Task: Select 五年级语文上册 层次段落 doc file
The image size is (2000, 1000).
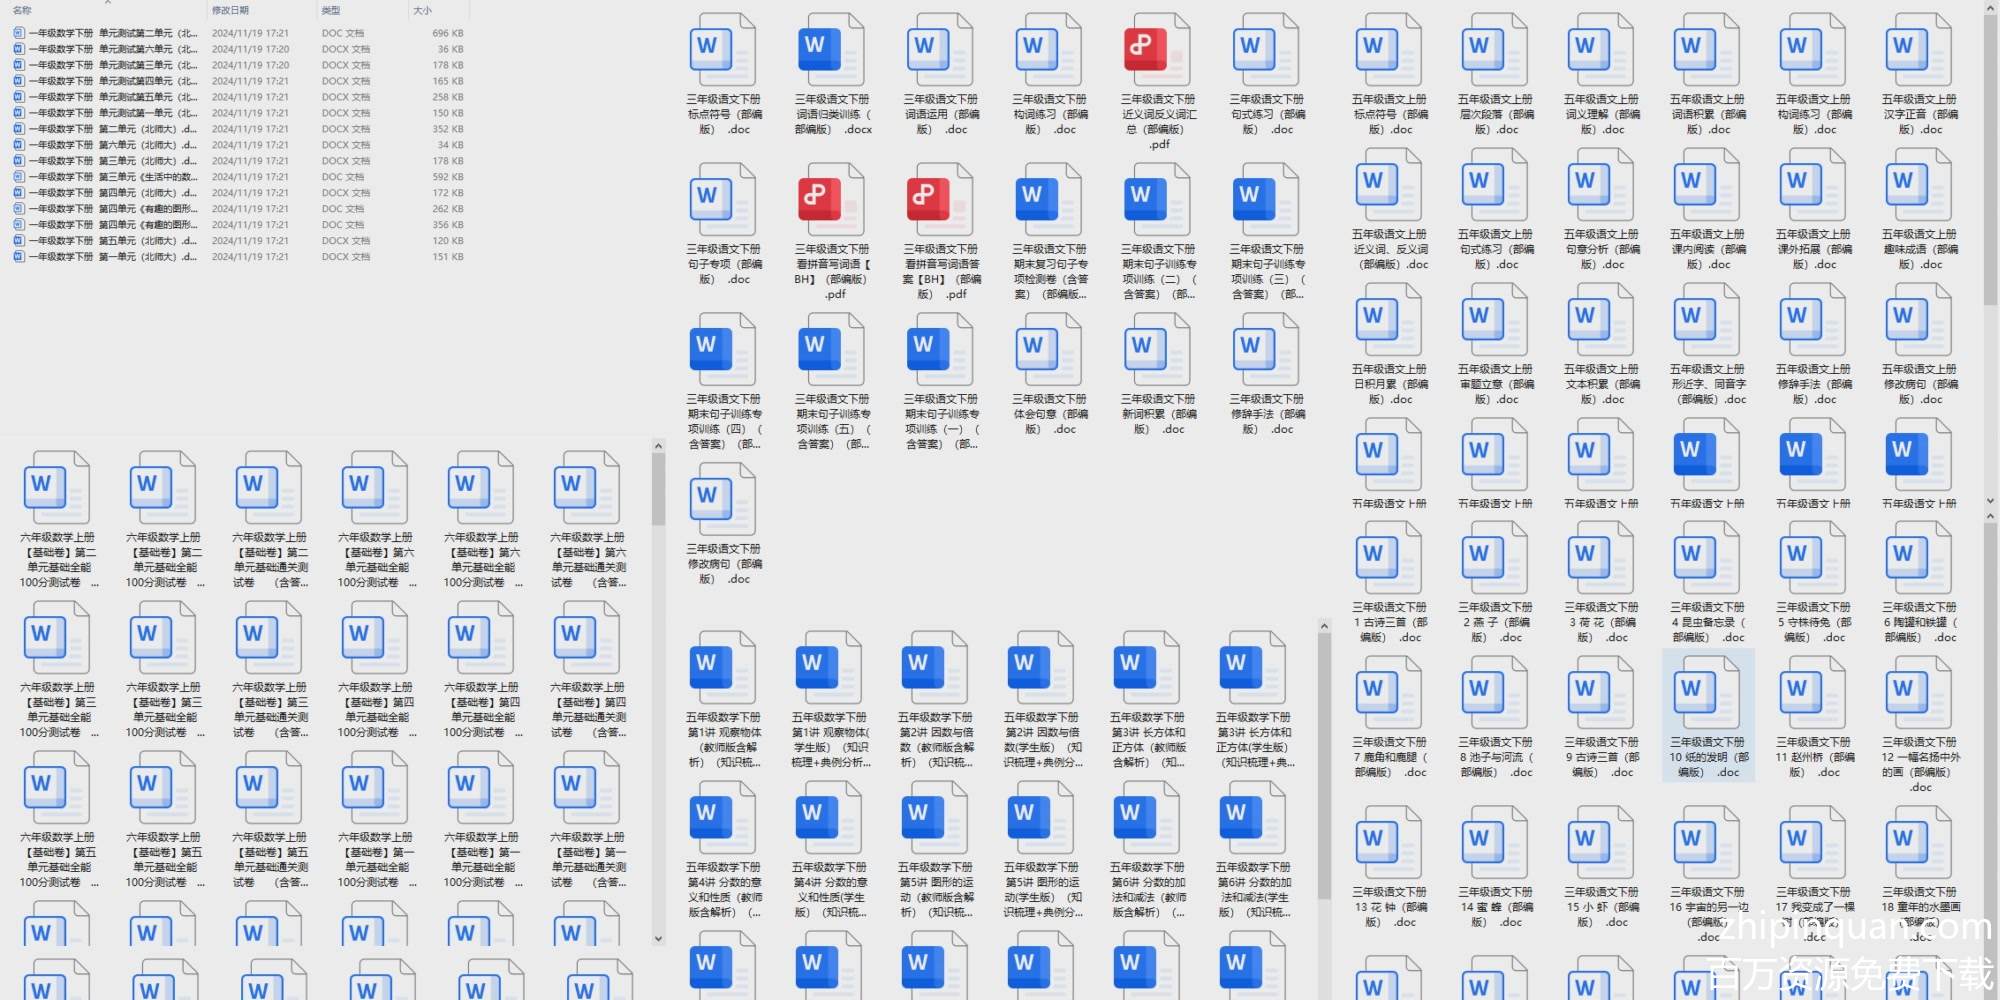Action: 1495,76
